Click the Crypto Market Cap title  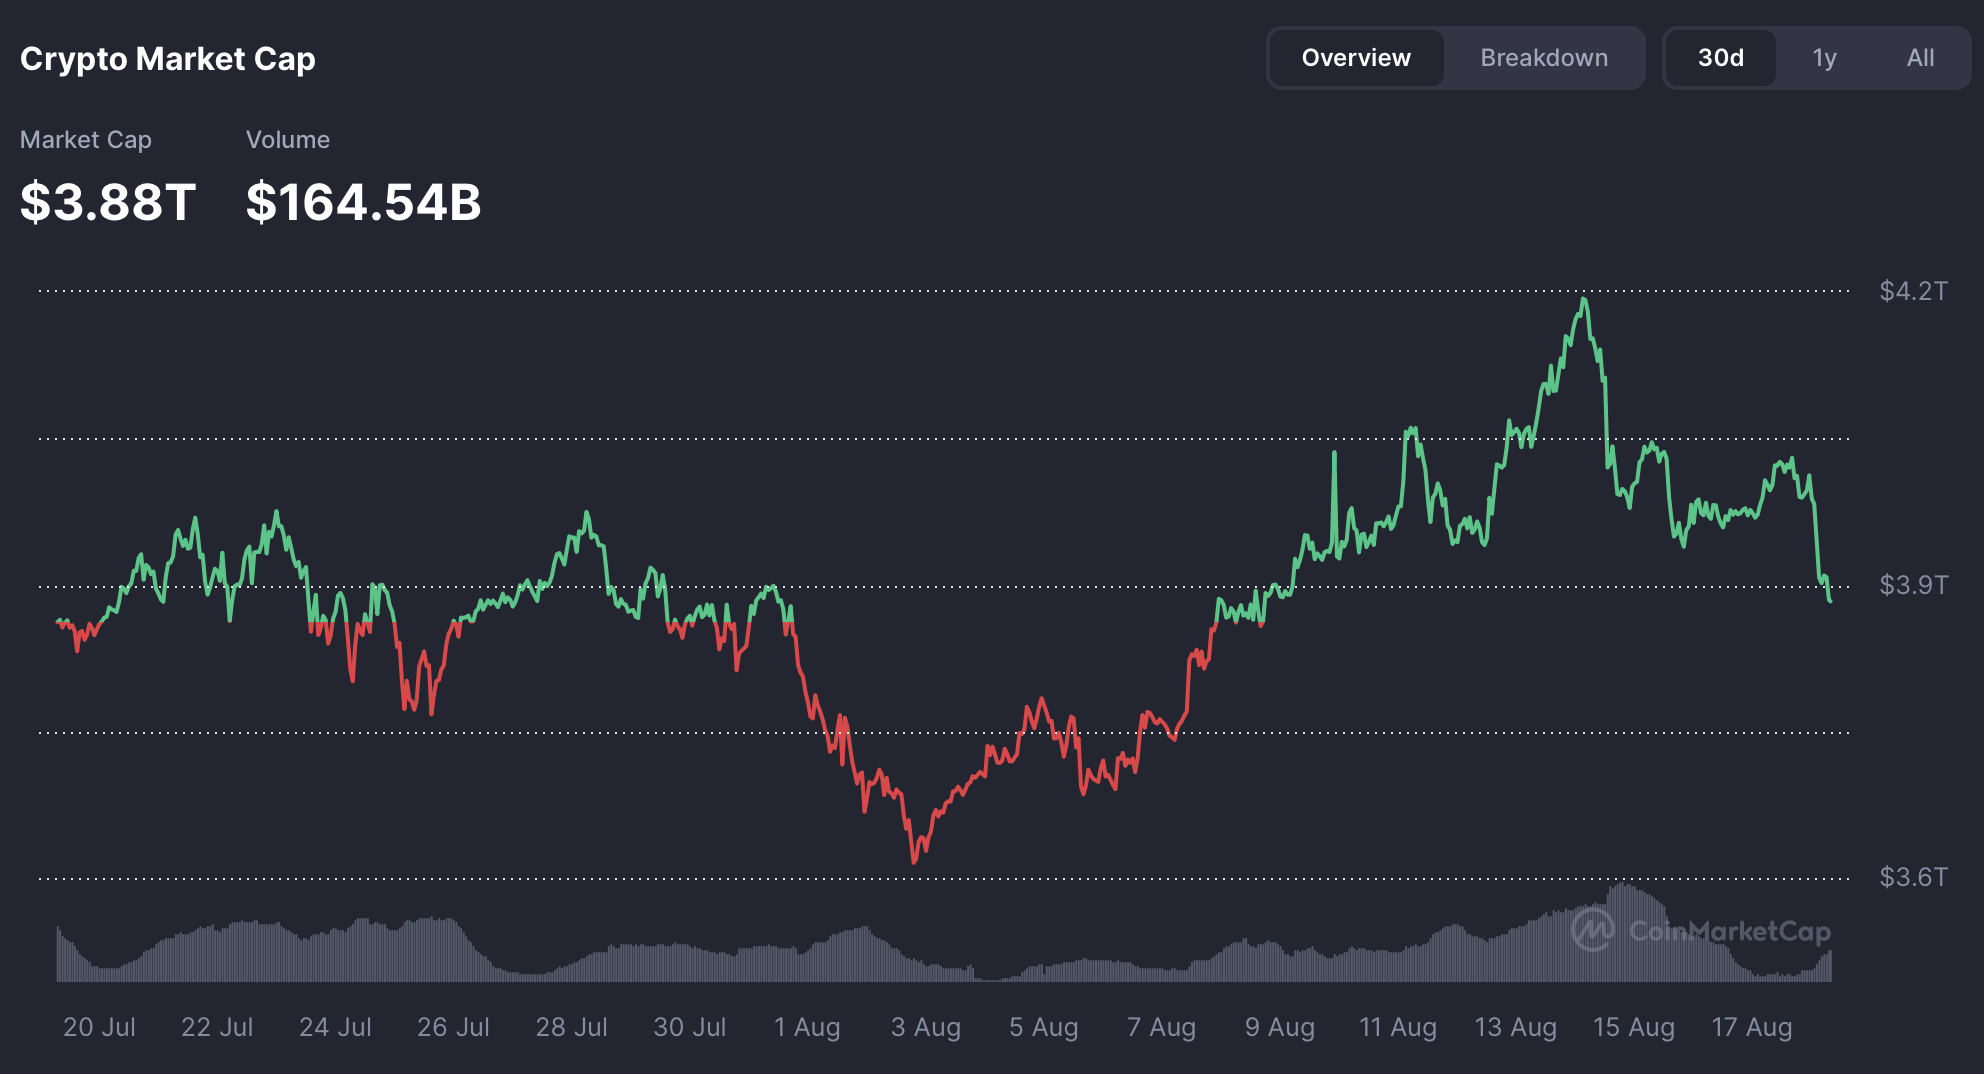click(167, 58)
